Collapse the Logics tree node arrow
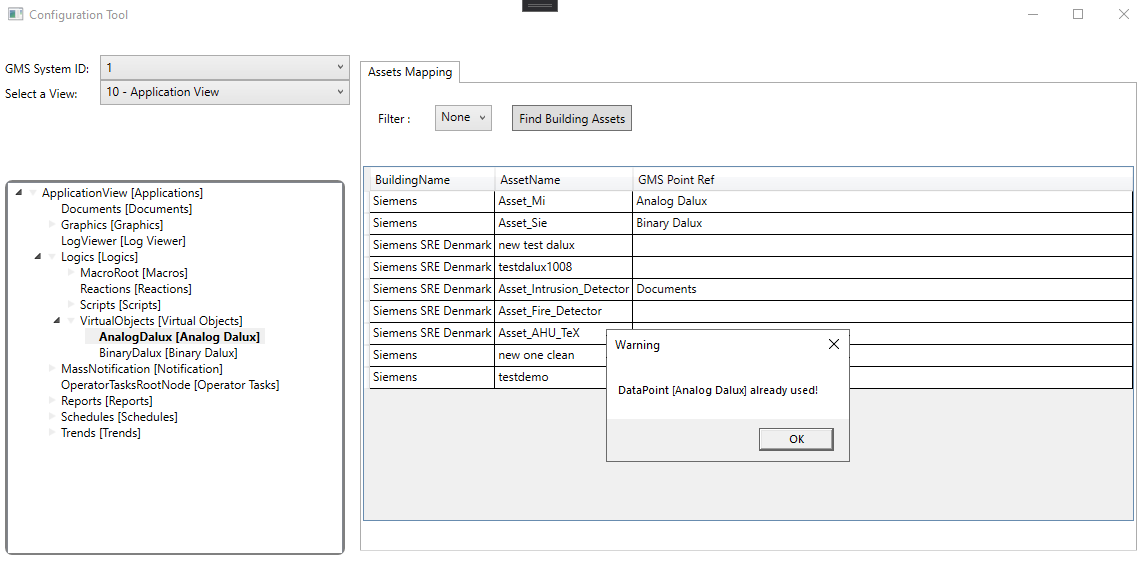The height and width of the screenshot is (561, 1143). (39, 257)
